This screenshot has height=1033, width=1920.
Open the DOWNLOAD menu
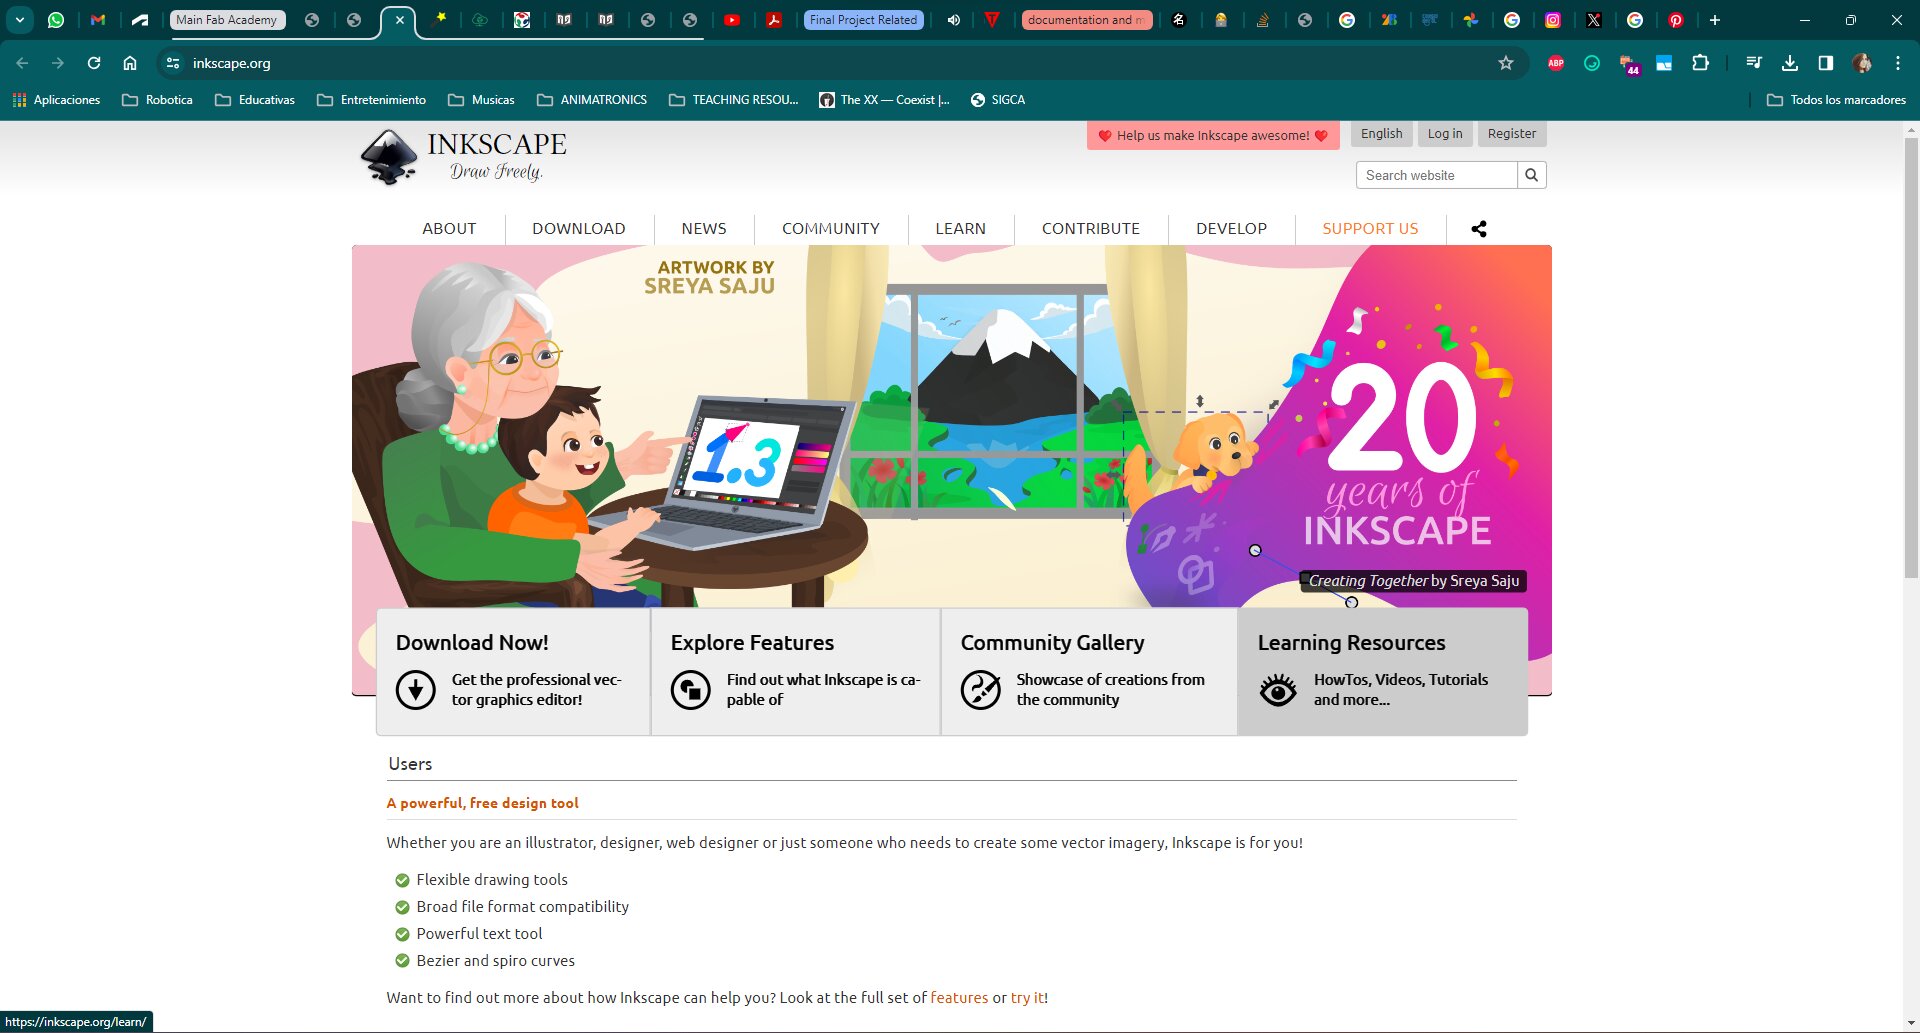pos(579,229)
